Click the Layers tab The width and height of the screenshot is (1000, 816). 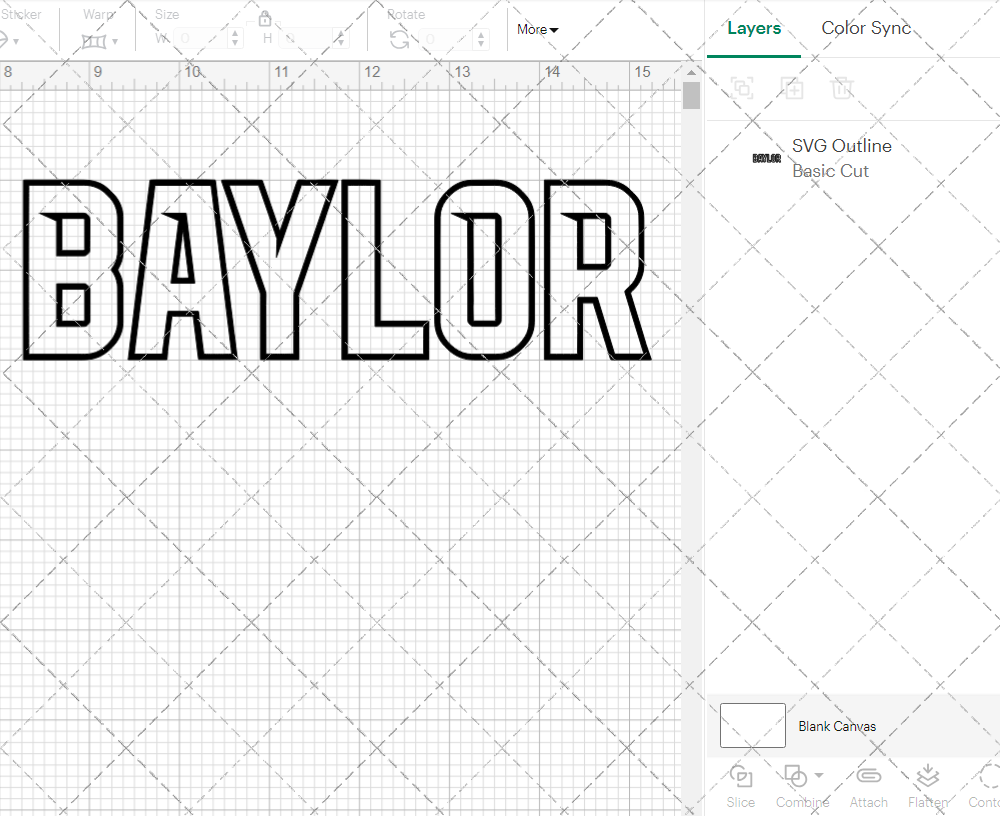pos(755,28)
